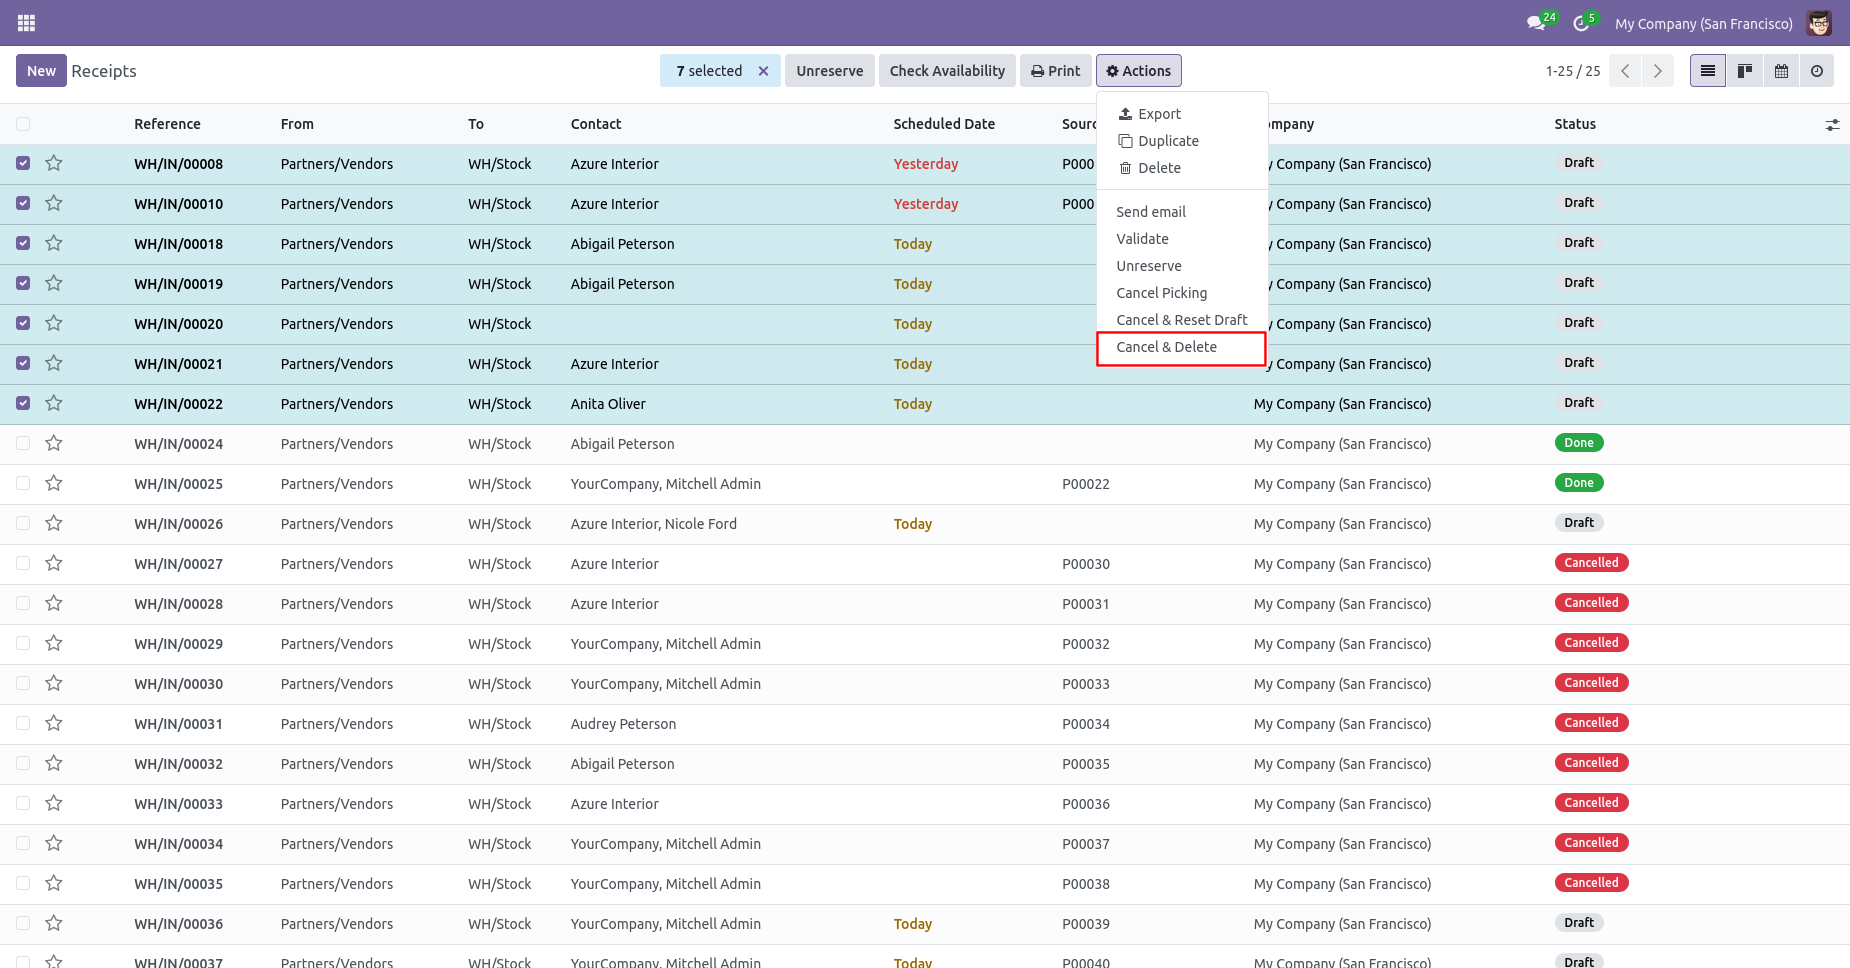This screenshot has height=968, width=1850.
Task: Click the Check Availability button
Action: click(x=947, y=71)
